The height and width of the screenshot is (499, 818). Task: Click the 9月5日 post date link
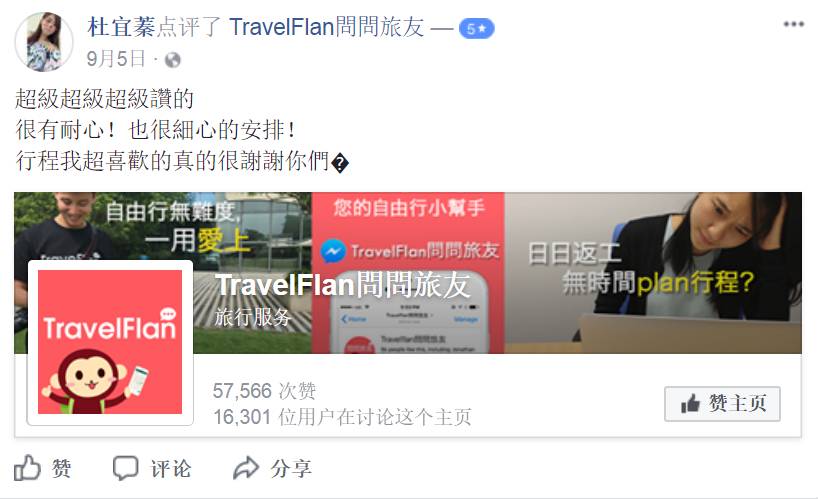click(116, 59)
